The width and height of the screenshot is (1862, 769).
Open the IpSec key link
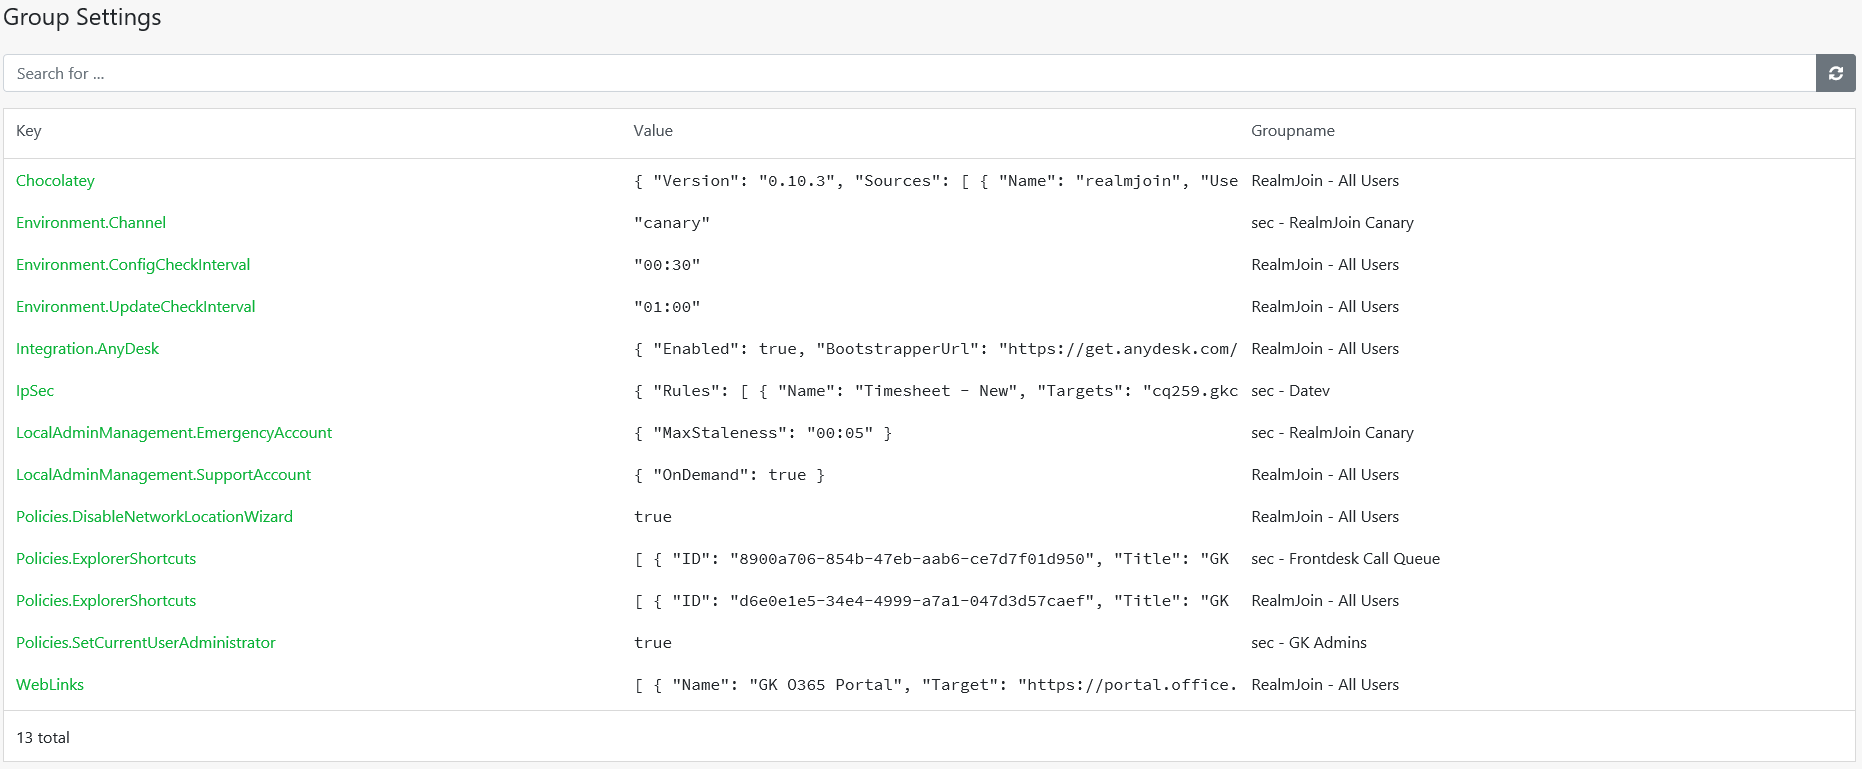(35, 391)
